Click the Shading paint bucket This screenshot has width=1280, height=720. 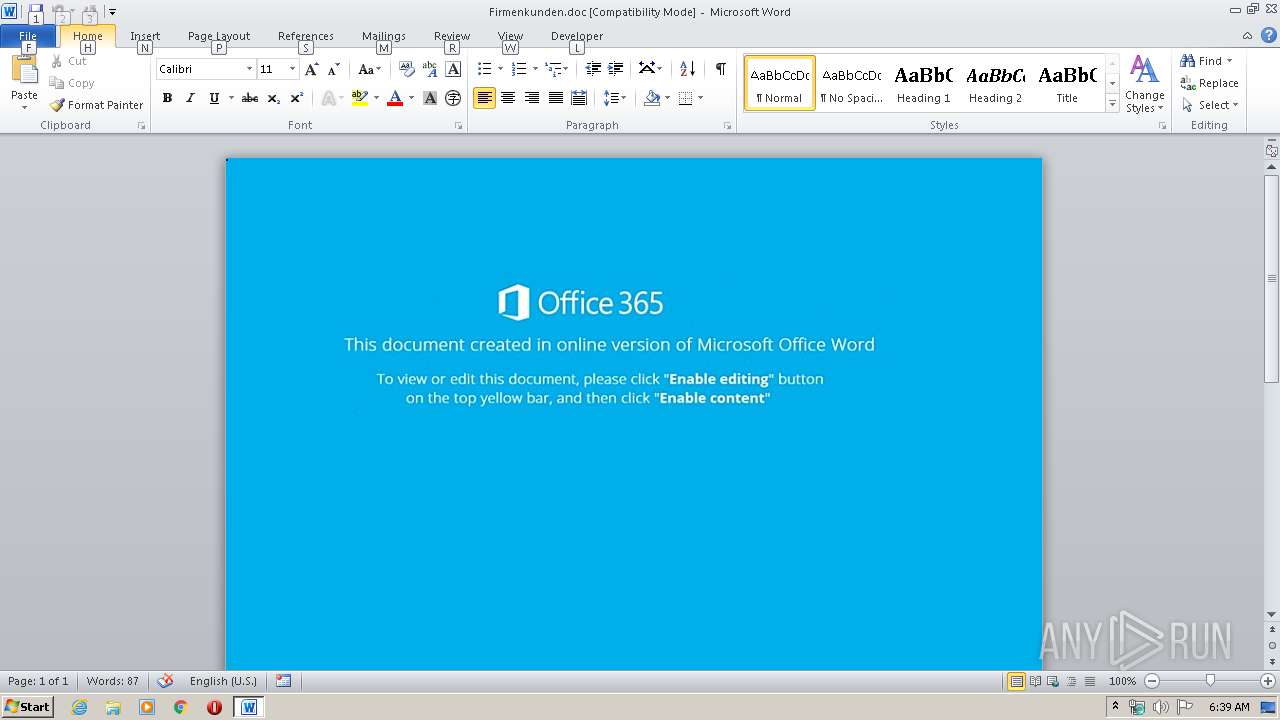pos(652,98)
